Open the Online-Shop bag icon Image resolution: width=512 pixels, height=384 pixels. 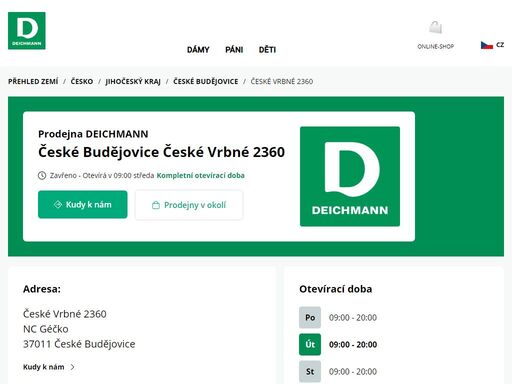point(435,27)
